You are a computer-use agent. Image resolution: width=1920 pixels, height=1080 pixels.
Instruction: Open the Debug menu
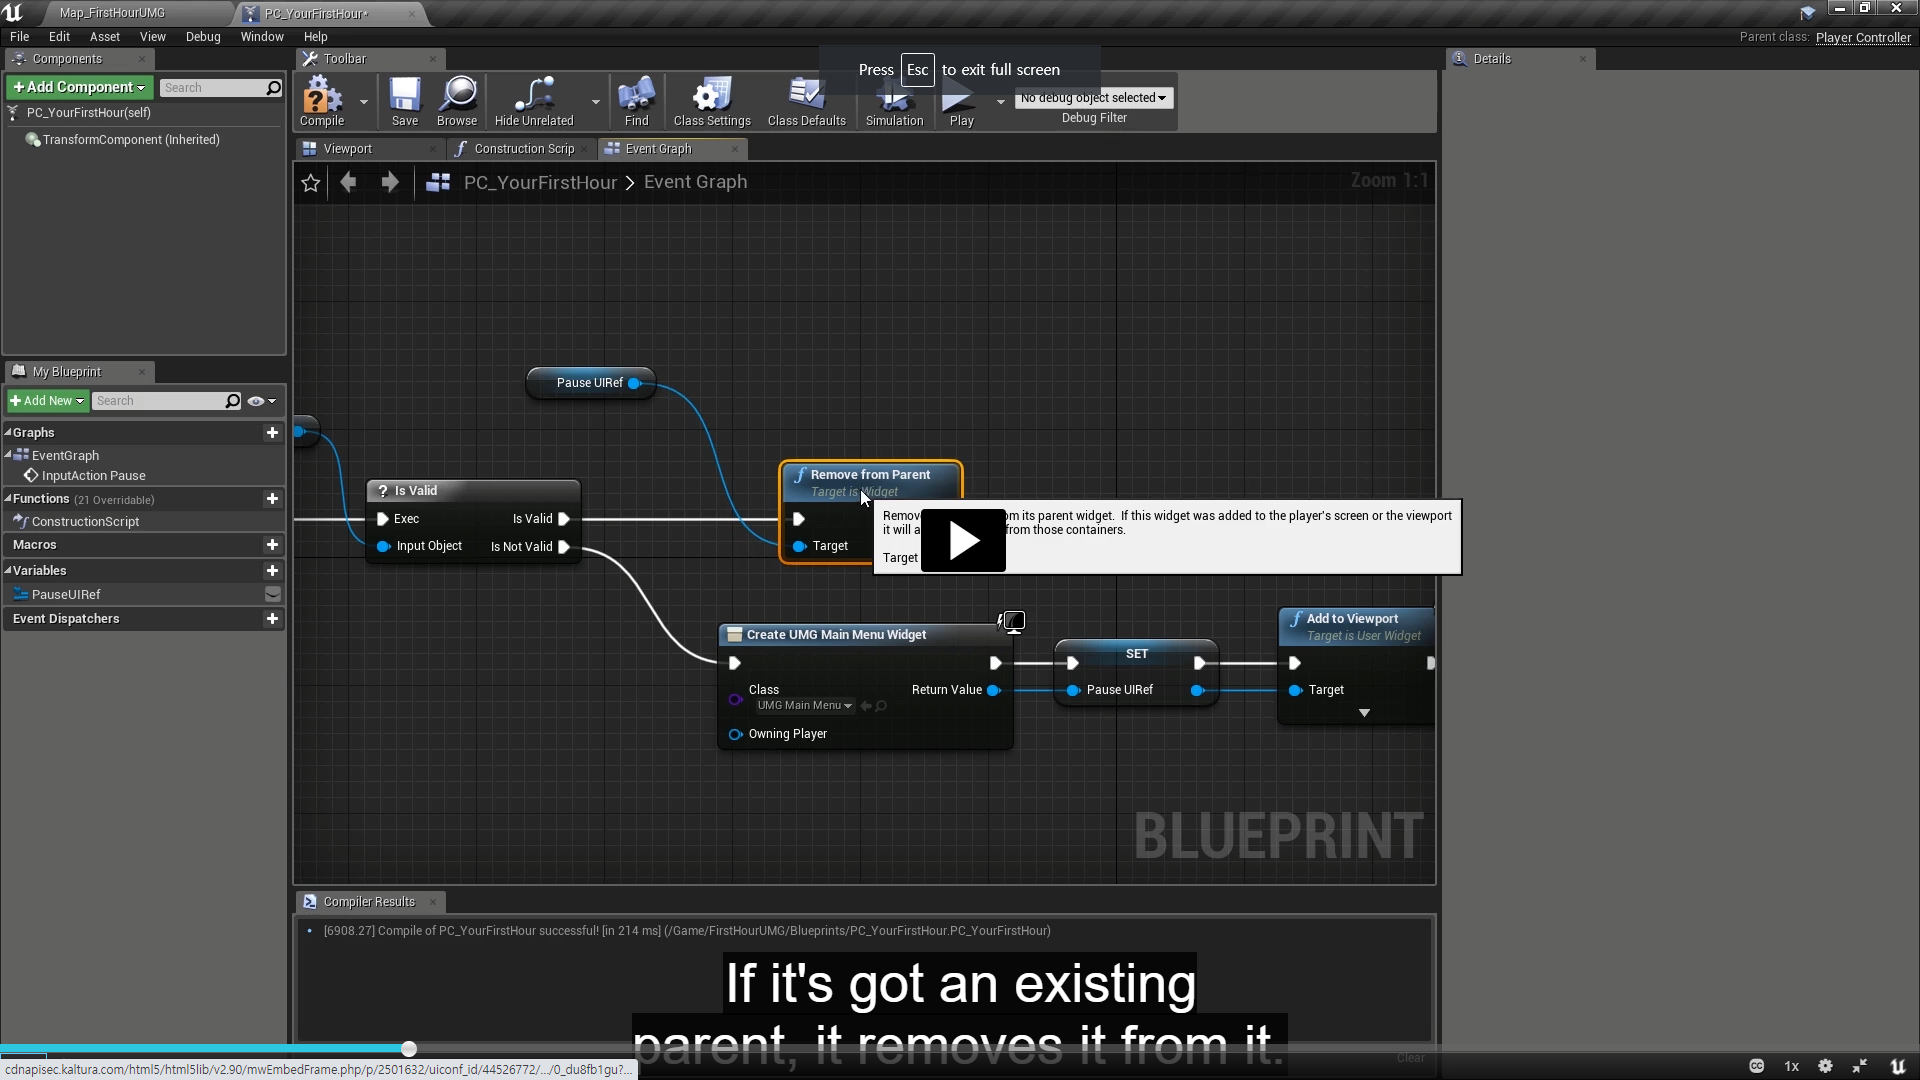[x=203, y=37]
